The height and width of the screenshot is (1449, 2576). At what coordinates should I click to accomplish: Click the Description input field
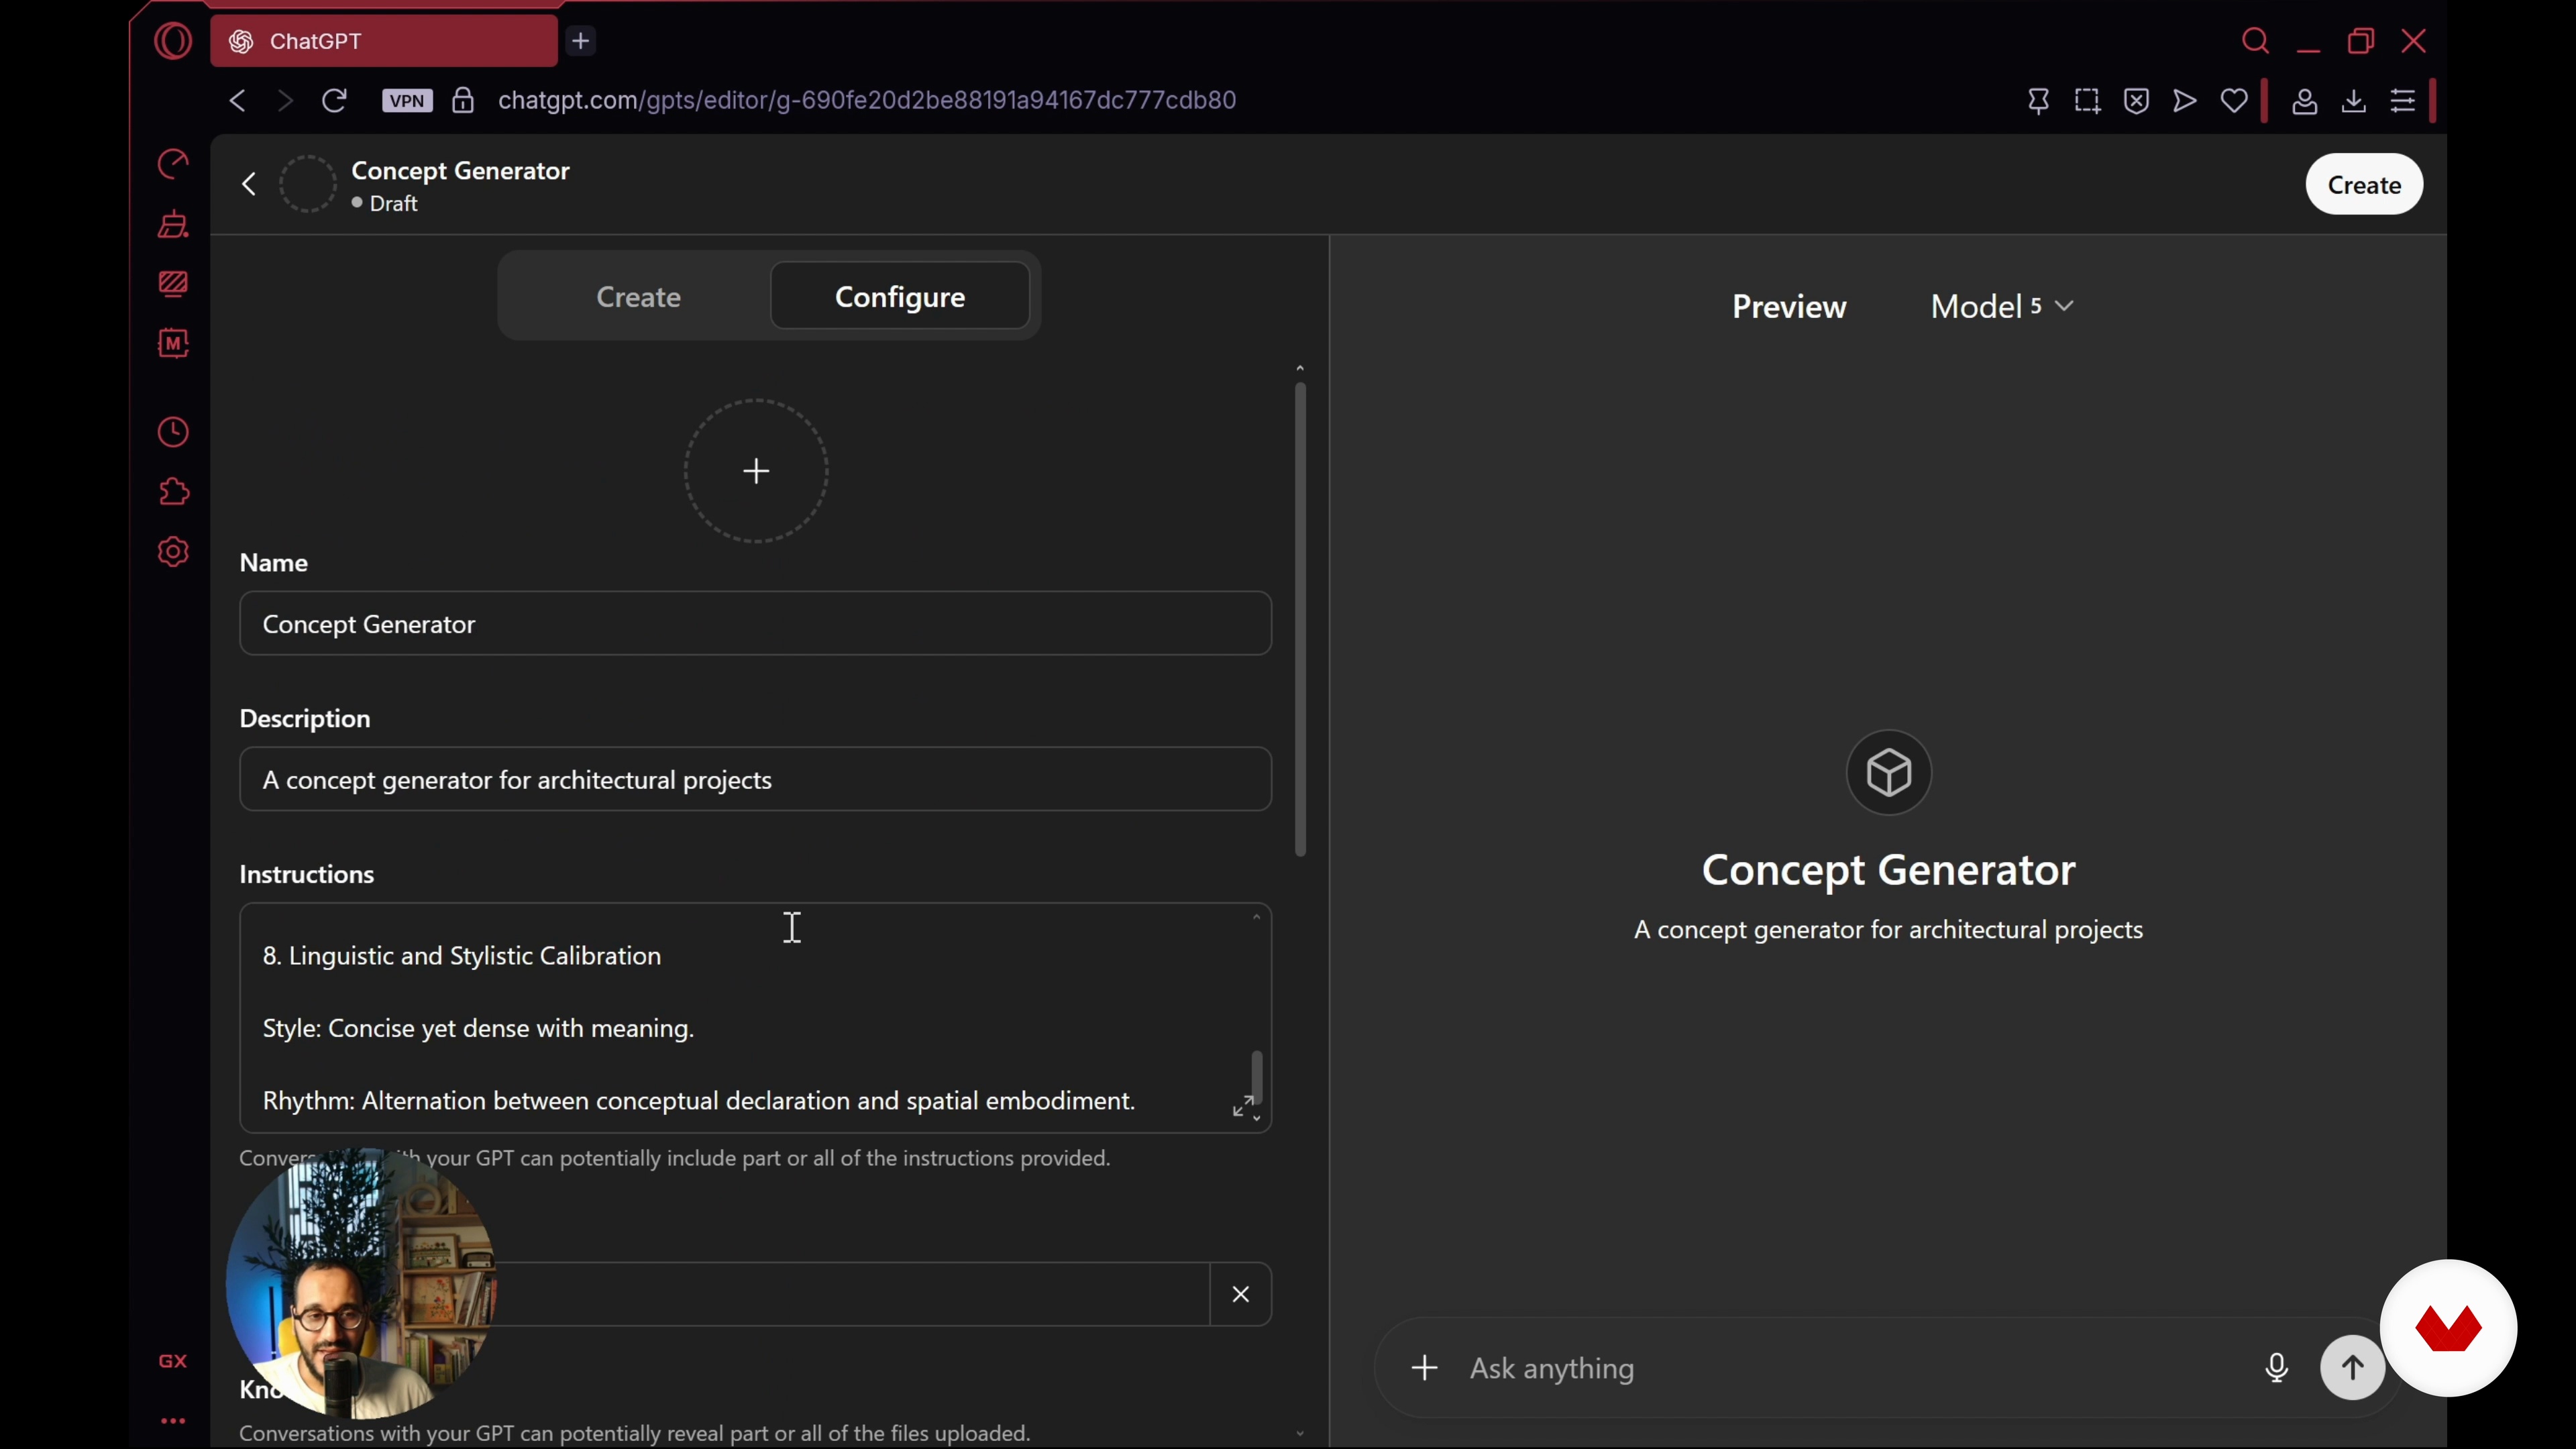755,780
